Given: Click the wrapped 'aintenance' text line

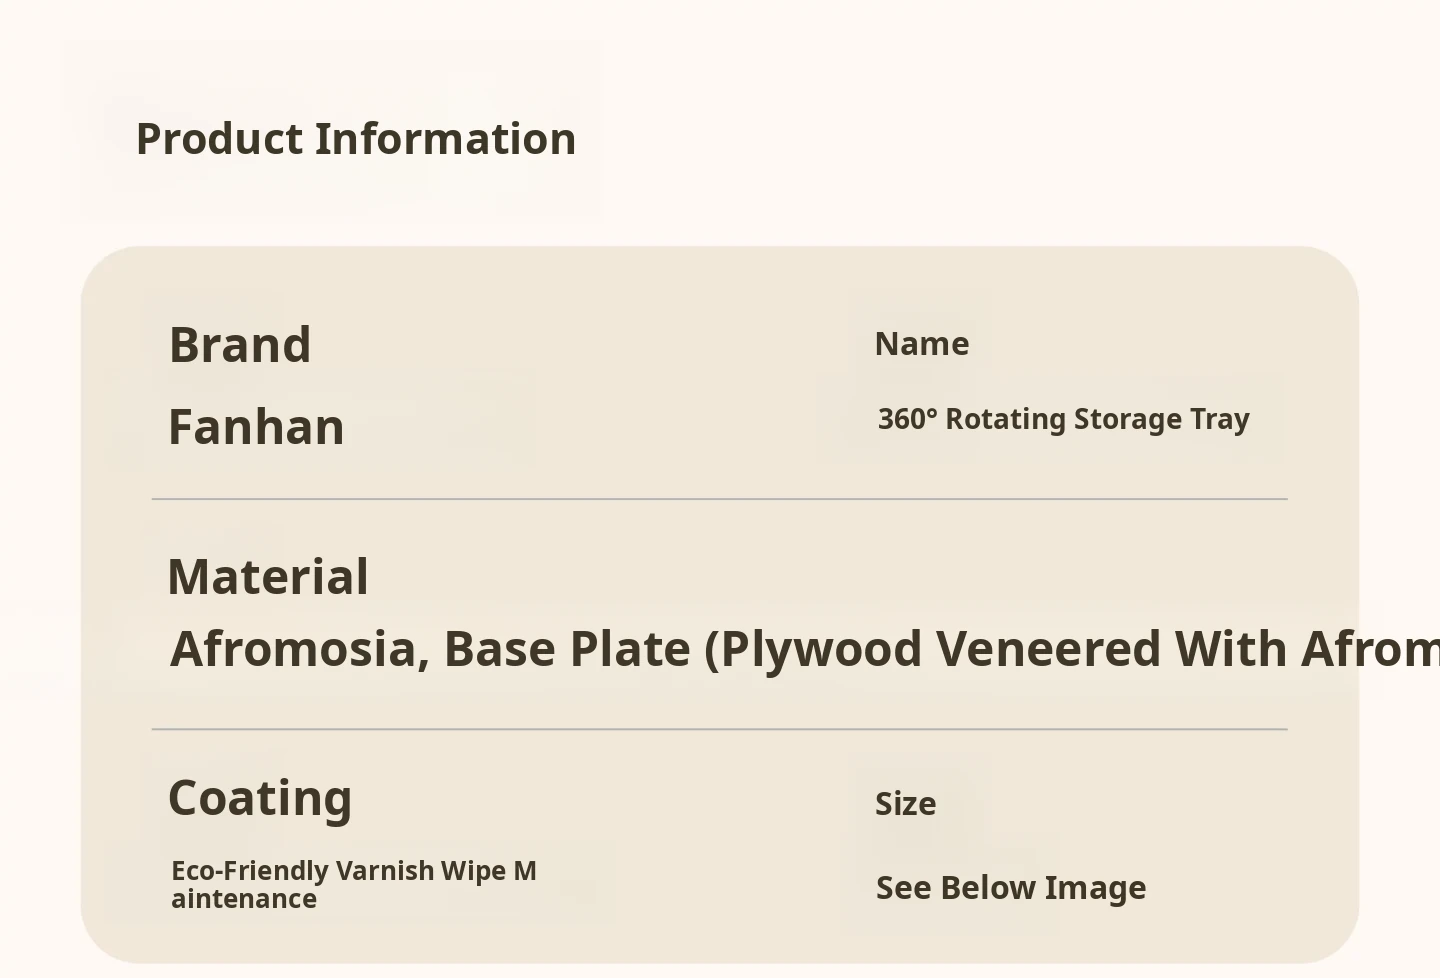Looking at the screenshot, I should 244,899.
